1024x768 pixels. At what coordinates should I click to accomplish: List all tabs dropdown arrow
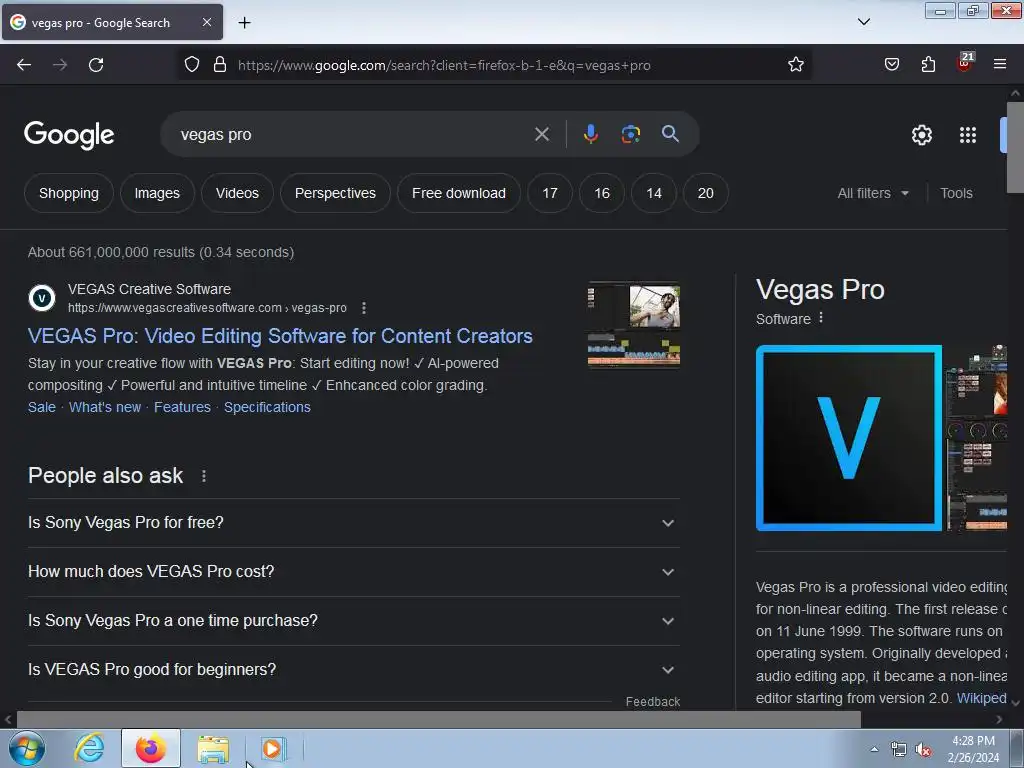(x=863, y=22)
